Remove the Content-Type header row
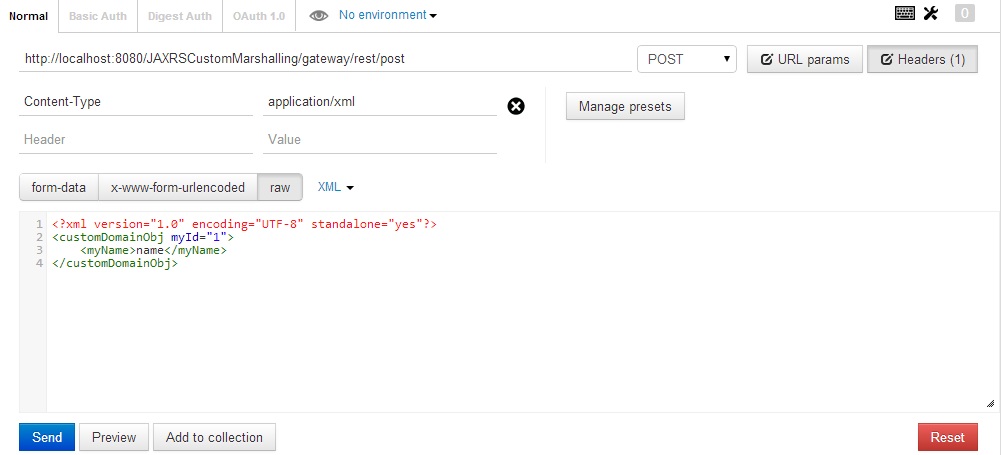Viewport: 1001px width, 455px height. click(x=516, y=106)
